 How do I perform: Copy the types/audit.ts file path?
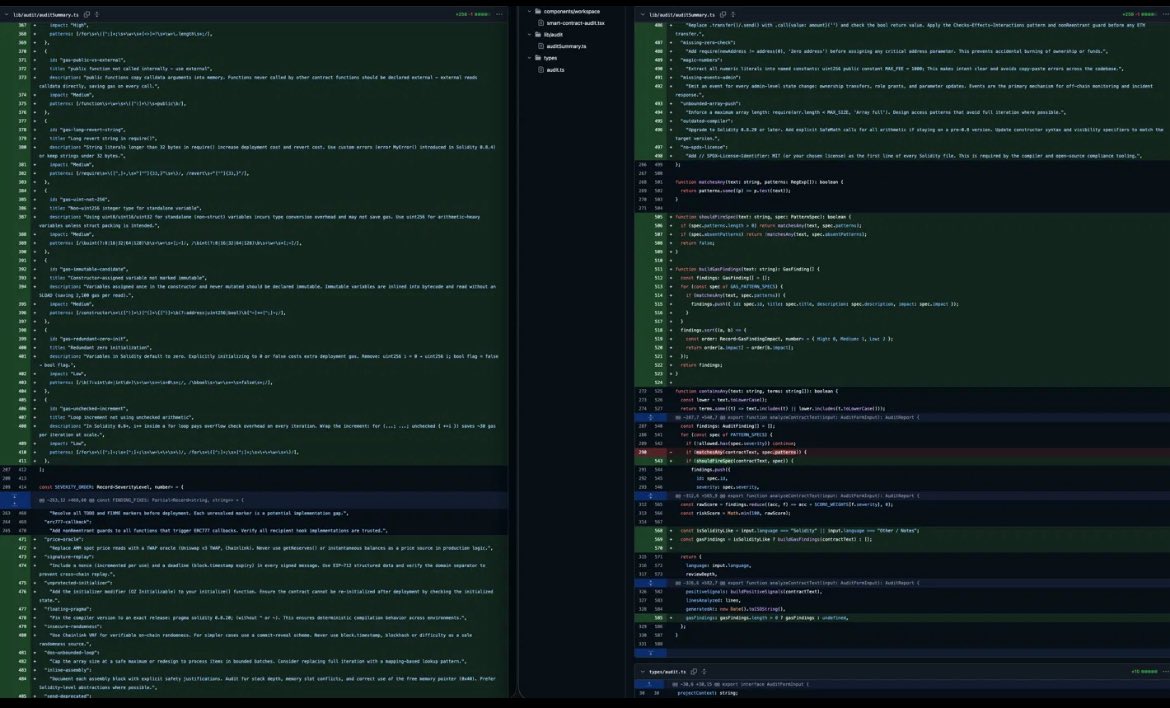pos(694,671)
